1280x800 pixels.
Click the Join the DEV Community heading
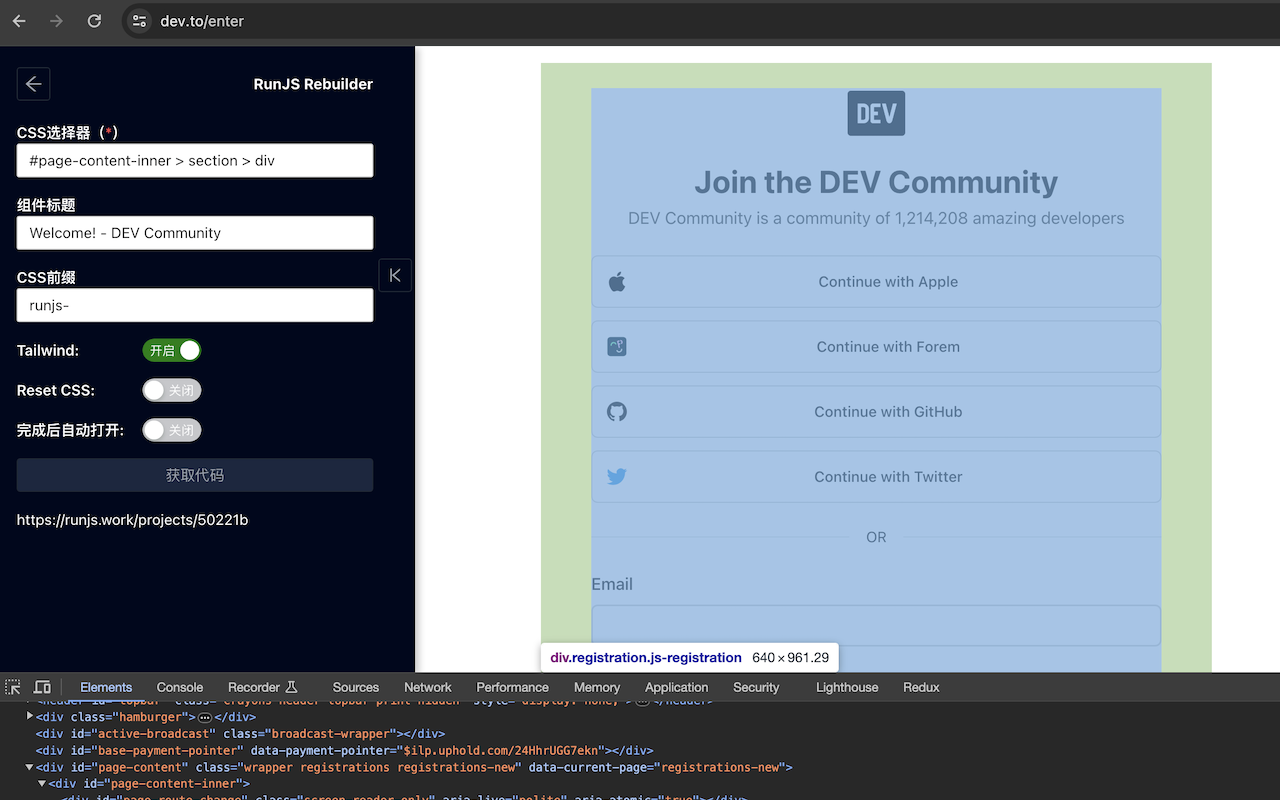pos(876,182)
